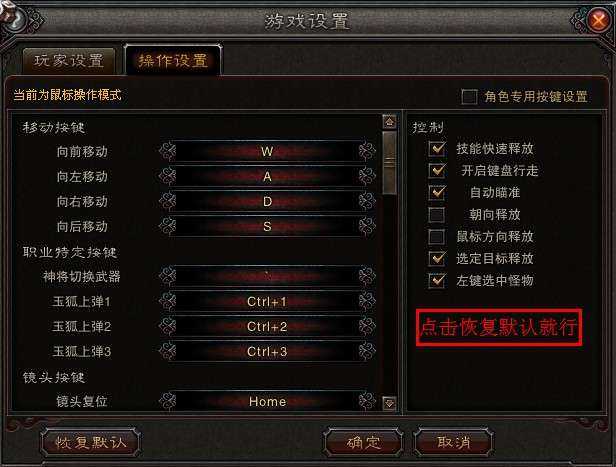Screen dimensions: 616x467
Task: Select the 向左移动 binding showing A
Action: click(x=267, y=176)
